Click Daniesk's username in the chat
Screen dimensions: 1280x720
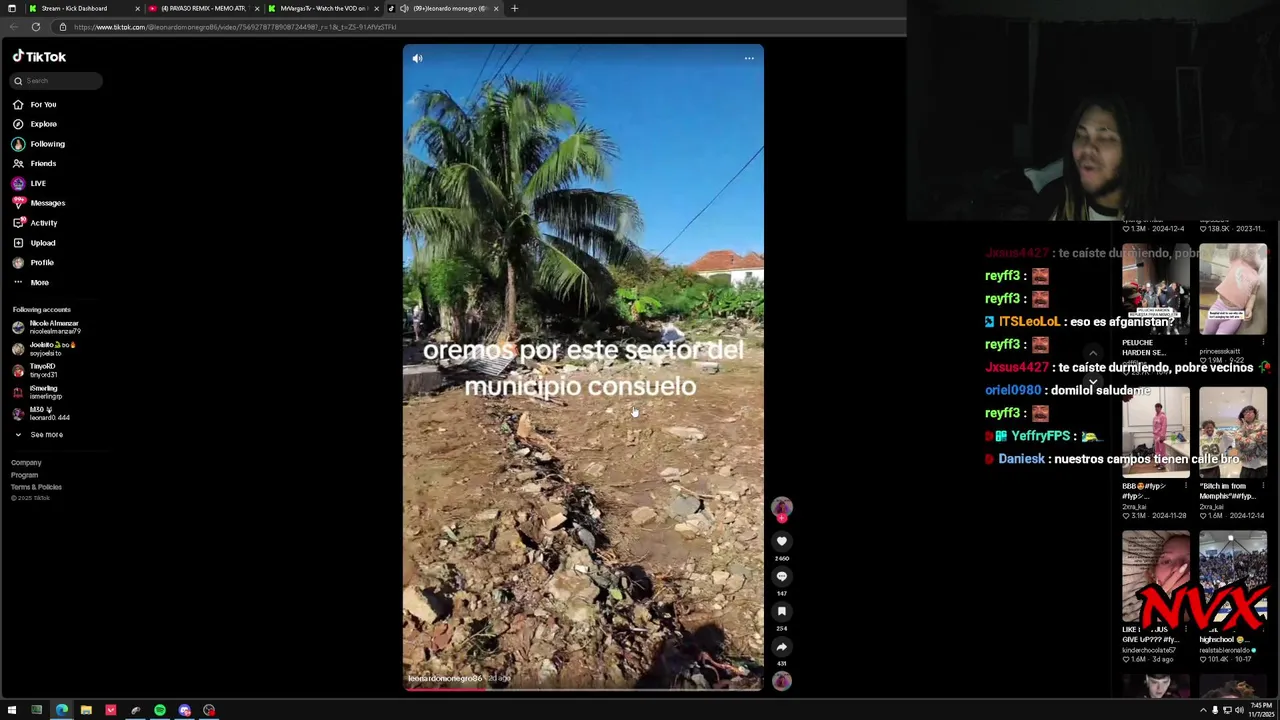click(1021, 459)
